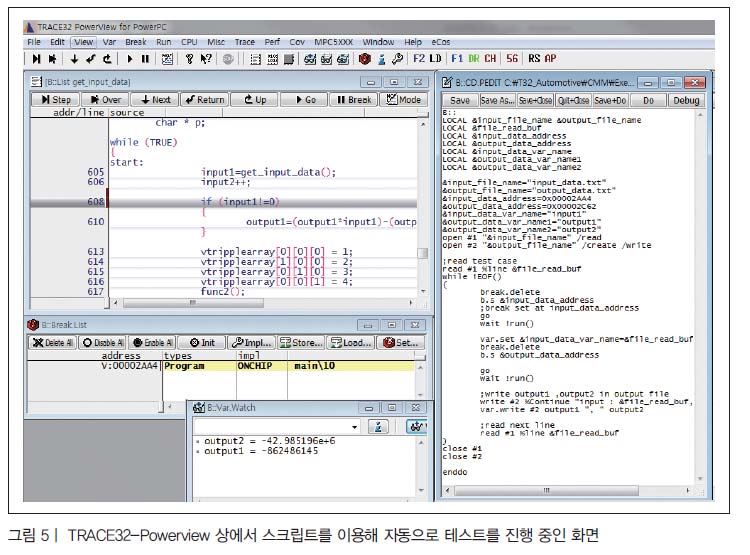Click Init button in Break.List window
Viewport: 750px width, 555px height.
tap(202, 343)
